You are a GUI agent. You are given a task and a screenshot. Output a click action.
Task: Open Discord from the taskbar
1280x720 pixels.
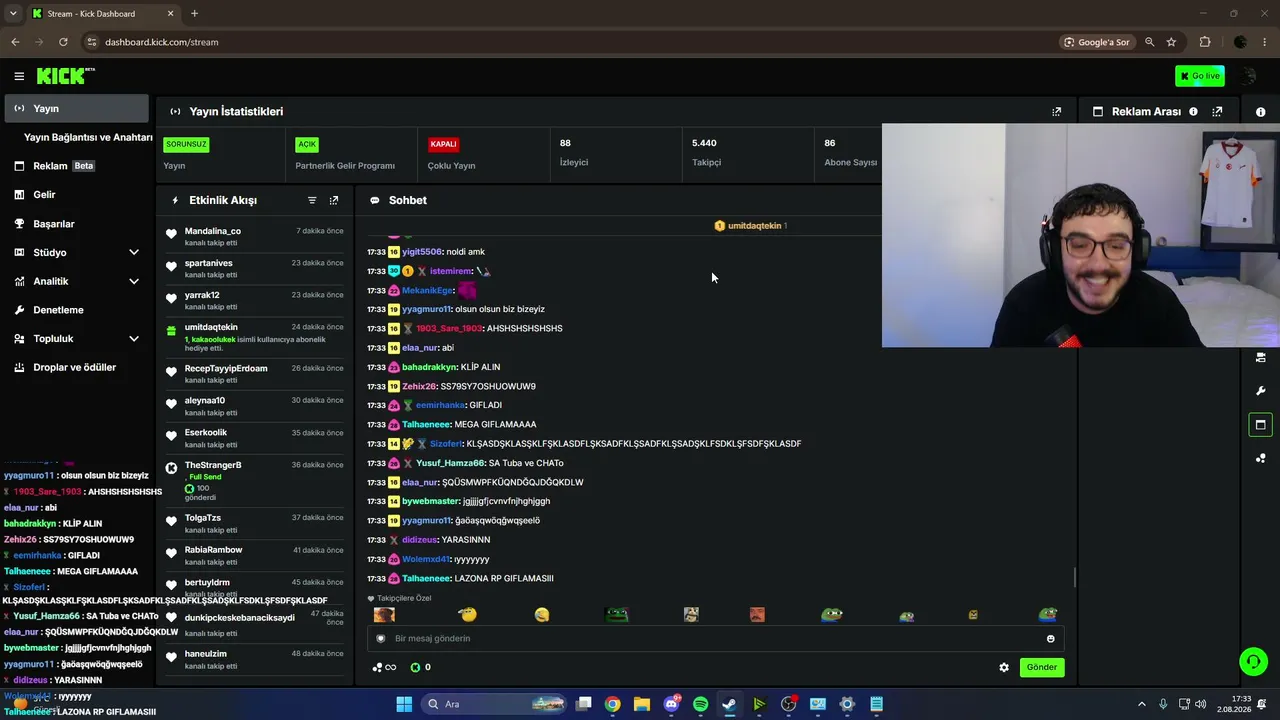coord(671,704)
